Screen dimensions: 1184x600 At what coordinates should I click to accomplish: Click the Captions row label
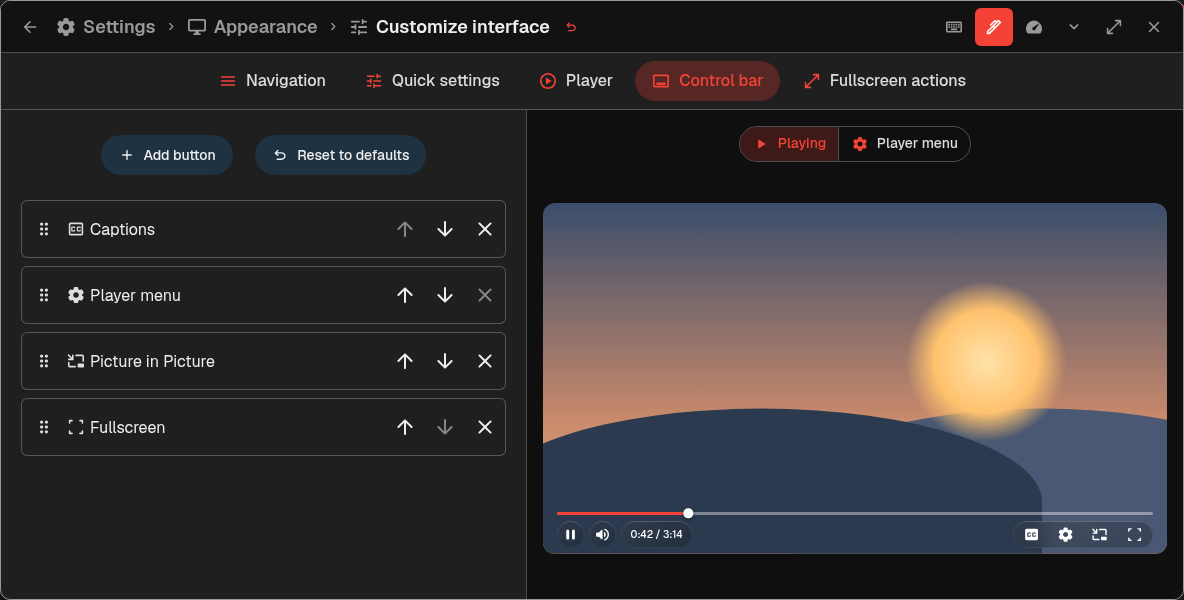122,229
